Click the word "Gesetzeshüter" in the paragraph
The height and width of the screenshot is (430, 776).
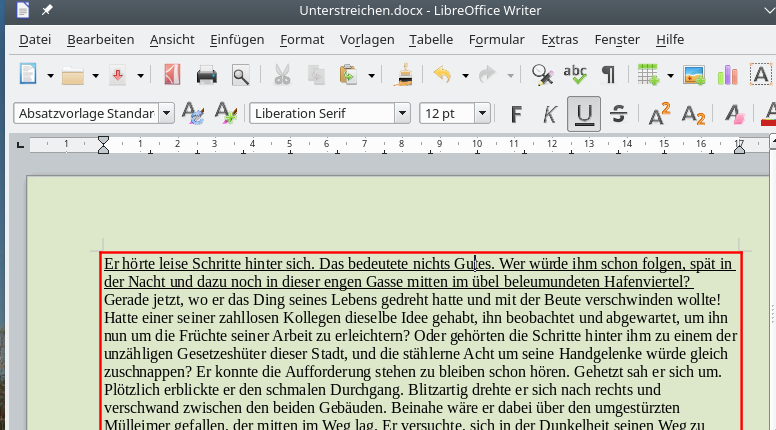coord(220,354)
